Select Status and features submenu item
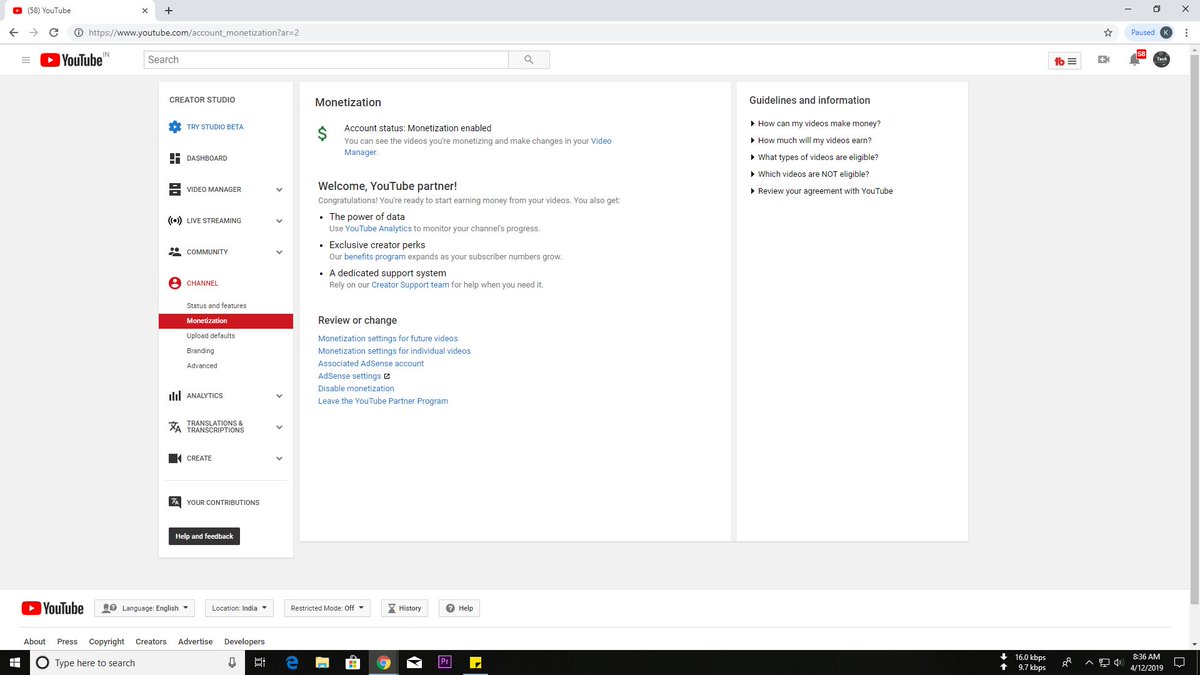 point(216,305)
